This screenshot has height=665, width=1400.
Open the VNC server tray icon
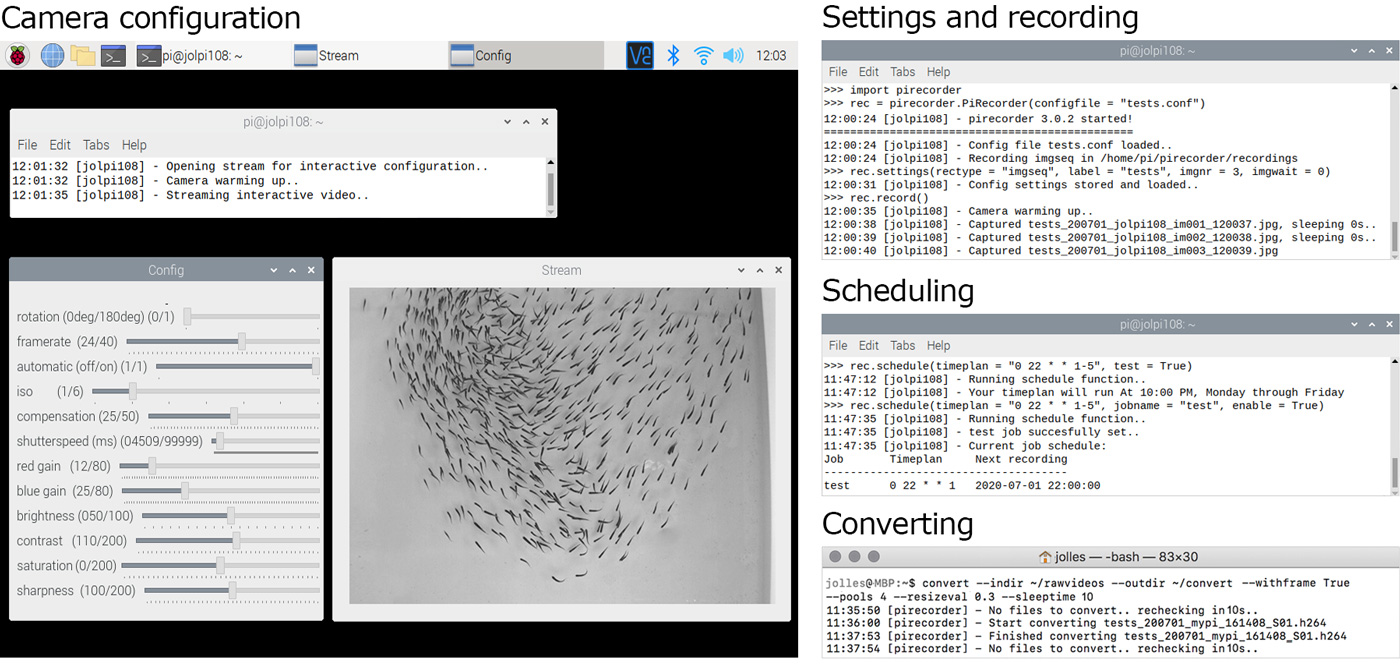[x=640, y=56]
